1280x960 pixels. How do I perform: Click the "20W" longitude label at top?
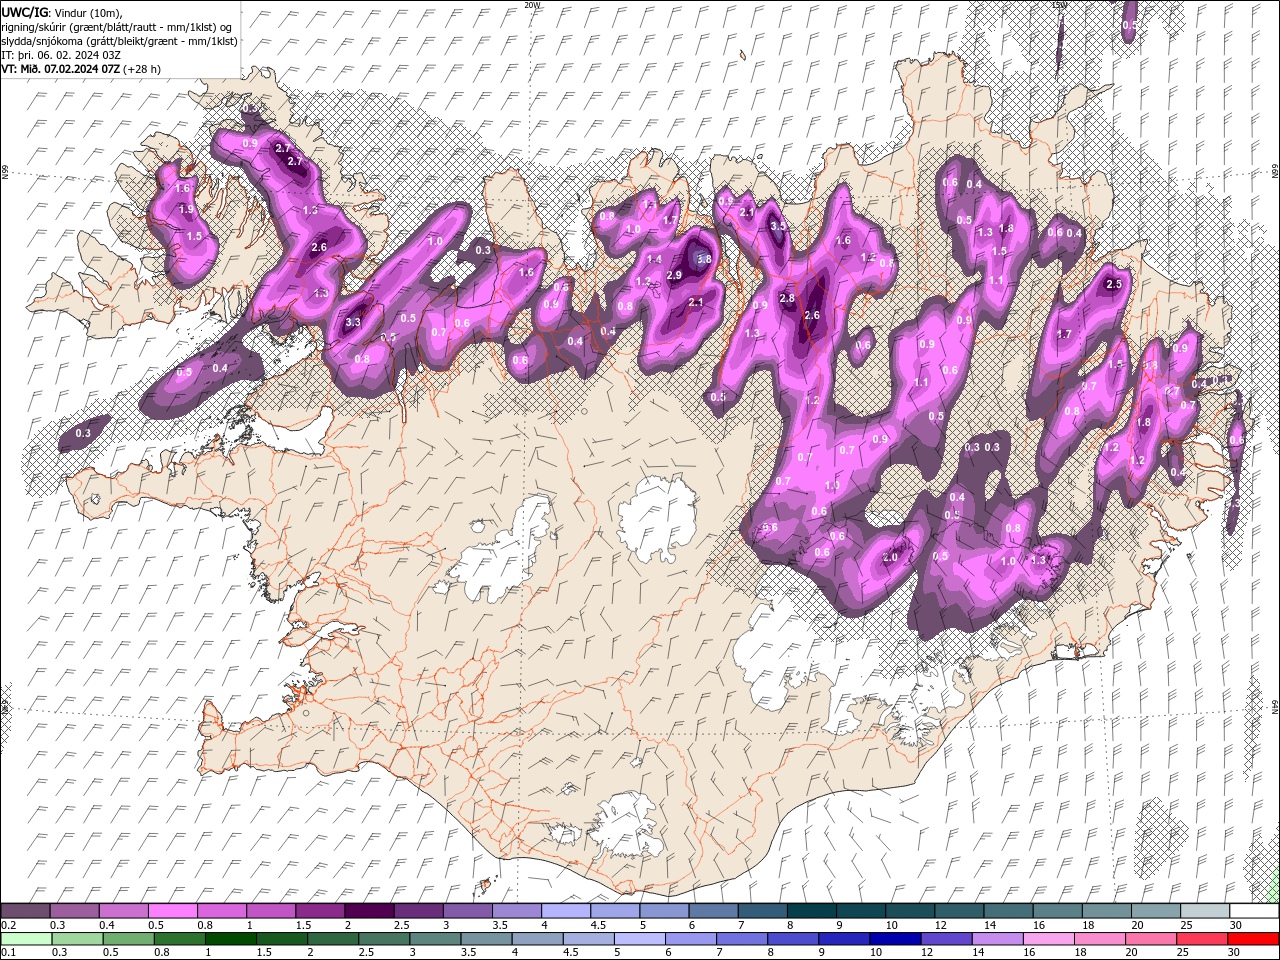[532, 5]
